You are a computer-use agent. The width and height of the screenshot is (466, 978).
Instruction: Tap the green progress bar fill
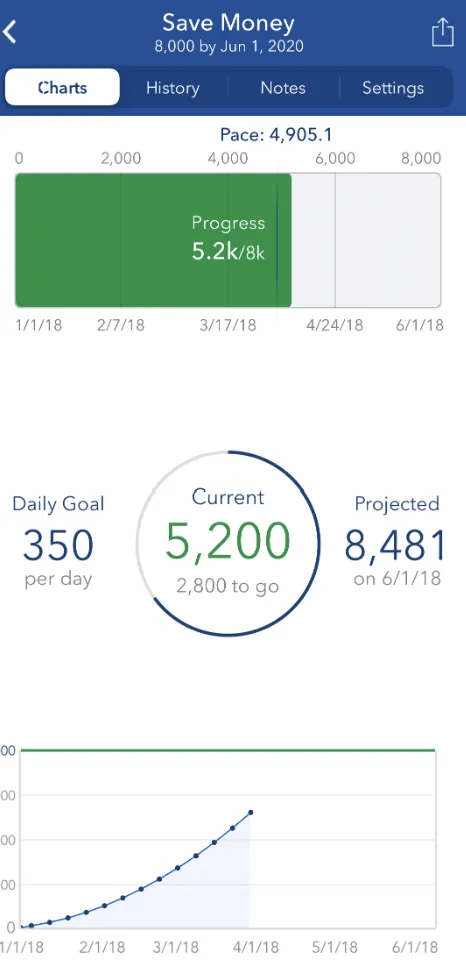coord(153,240)
